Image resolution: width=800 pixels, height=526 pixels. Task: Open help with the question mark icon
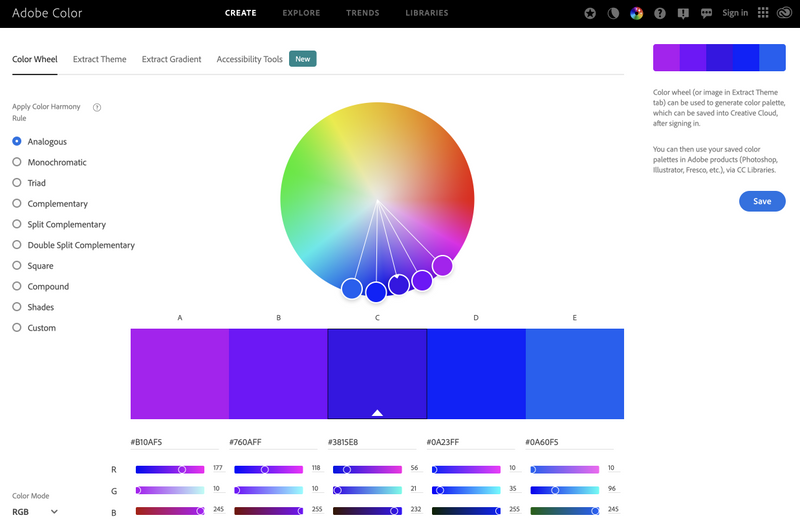(x=660, y=13)
